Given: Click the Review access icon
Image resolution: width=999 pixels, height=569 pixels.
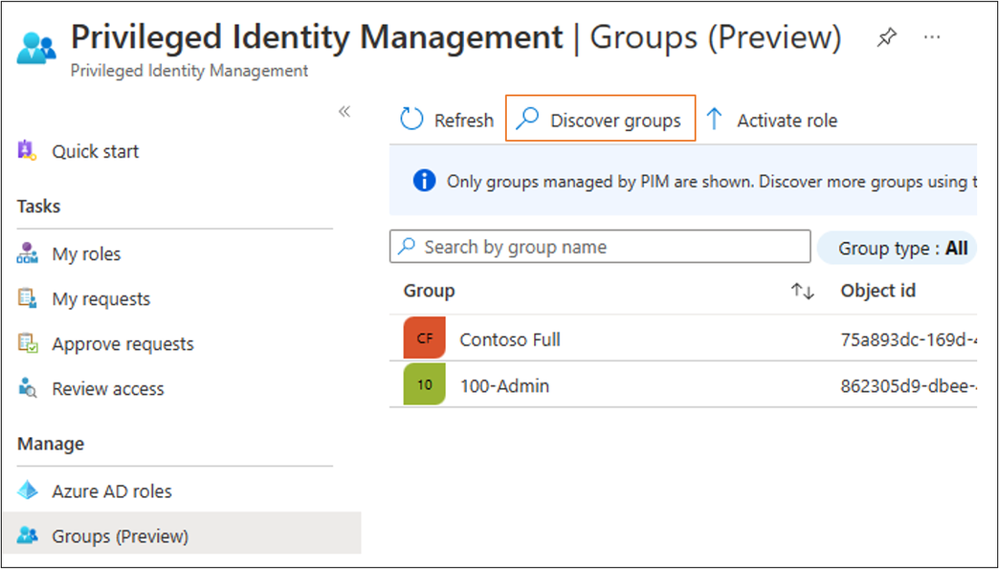Looking at the screenshot, I should pos(27,389).
